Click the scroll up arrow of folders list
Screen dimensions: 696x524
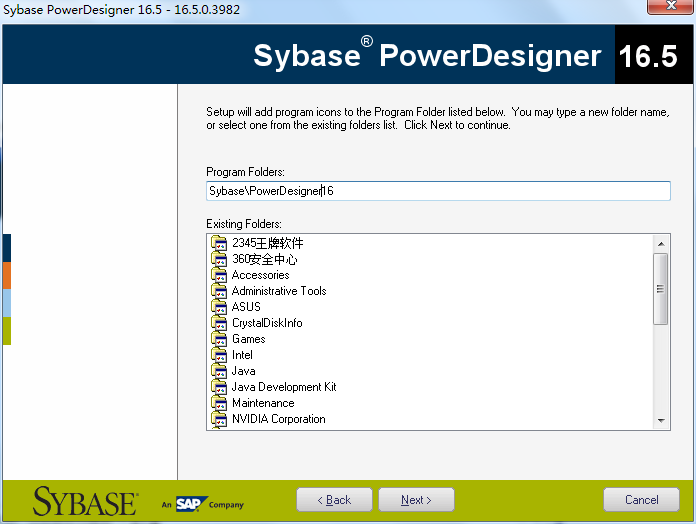point(661,244)
